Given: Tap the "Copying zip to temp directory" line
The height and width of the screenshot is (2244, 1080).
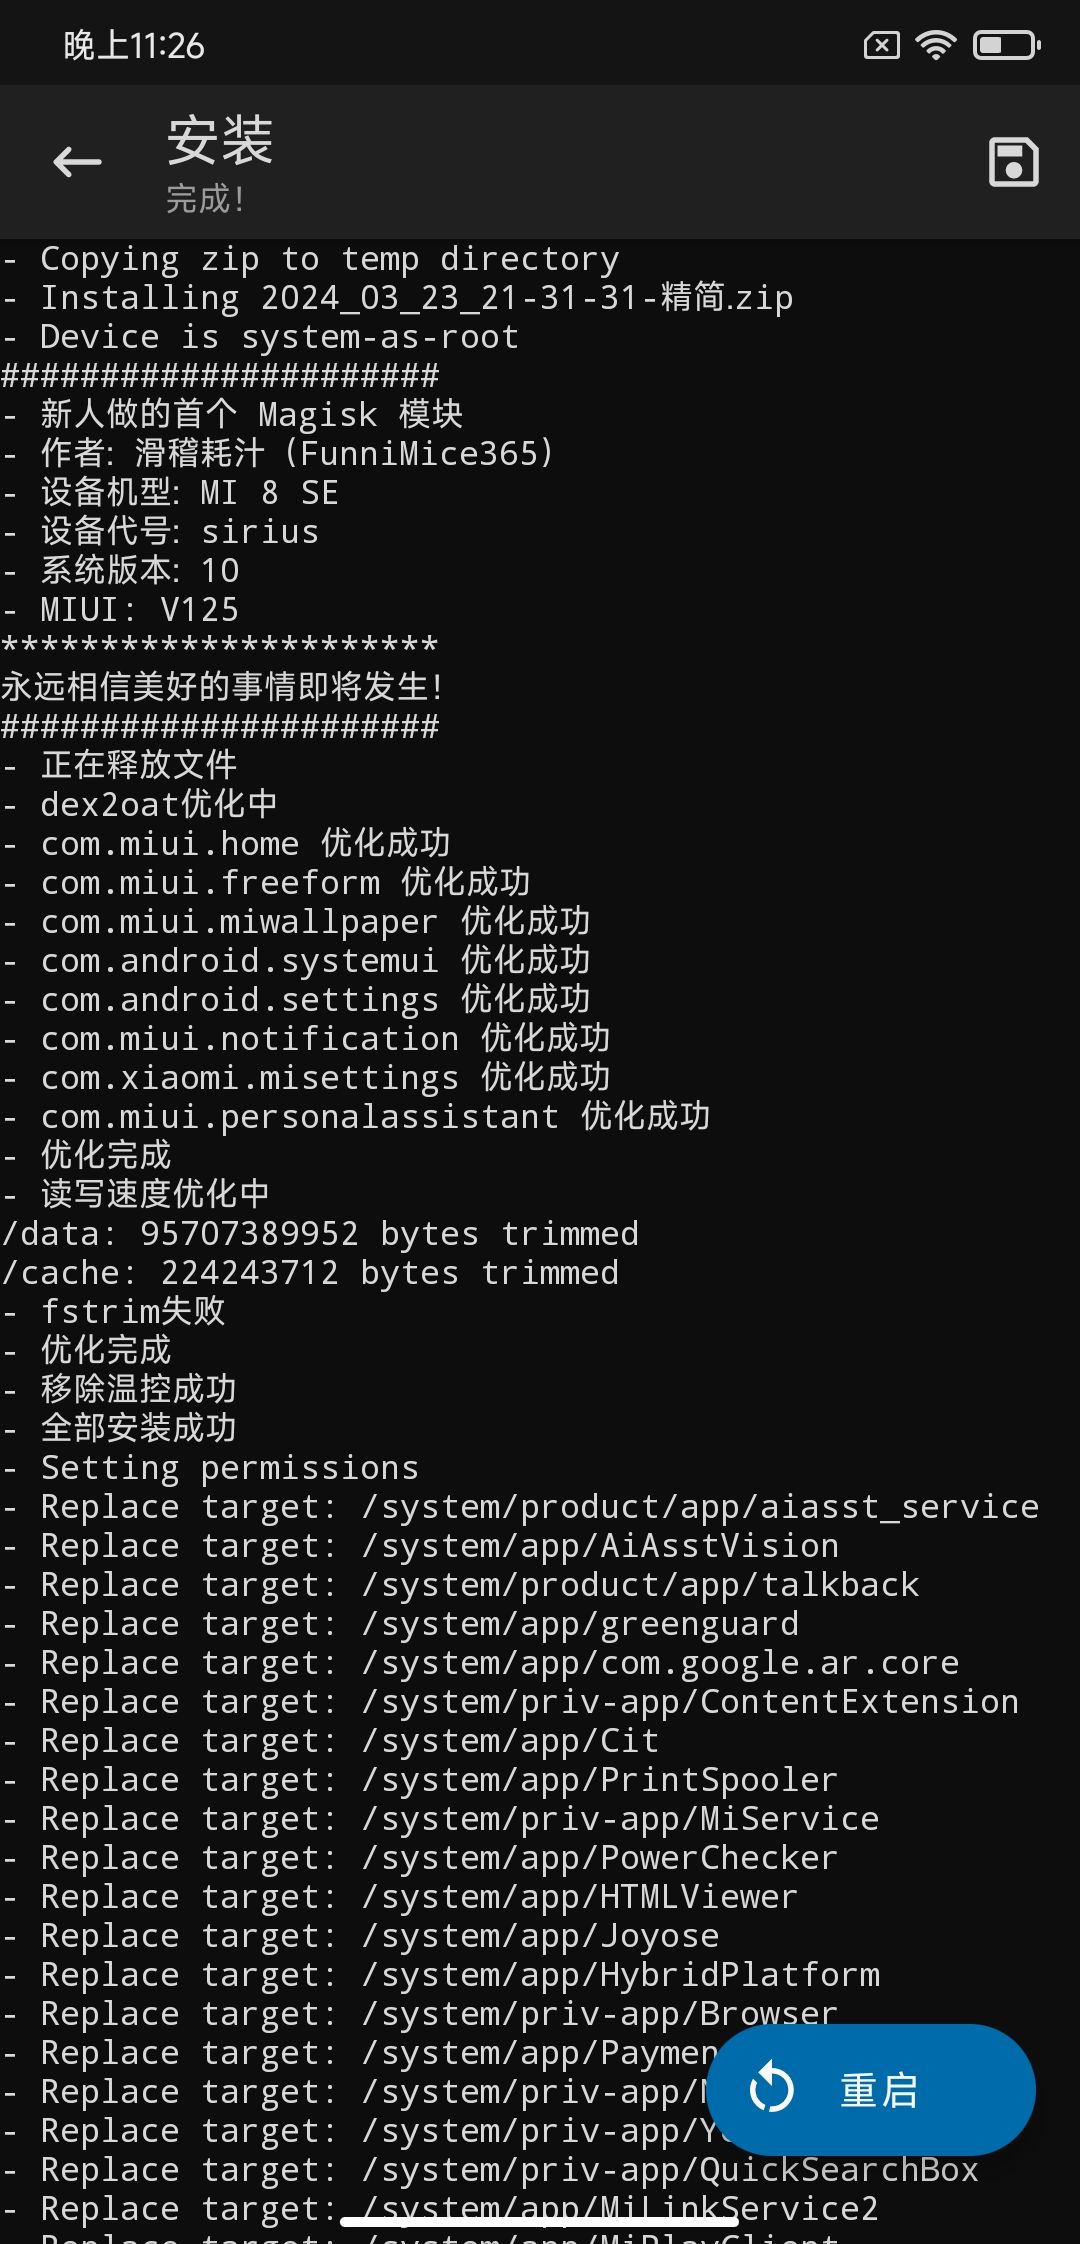Looking at the screenshot, I should (x=310, y=259).
